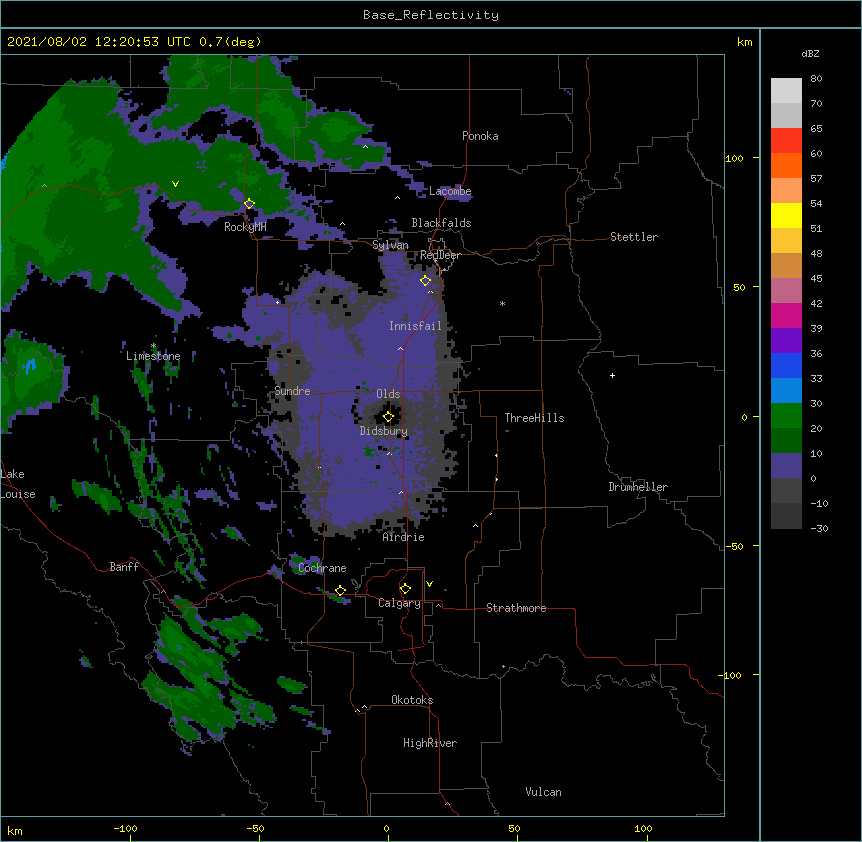Click the white plus marker north of Drumheller

(612, 375)
